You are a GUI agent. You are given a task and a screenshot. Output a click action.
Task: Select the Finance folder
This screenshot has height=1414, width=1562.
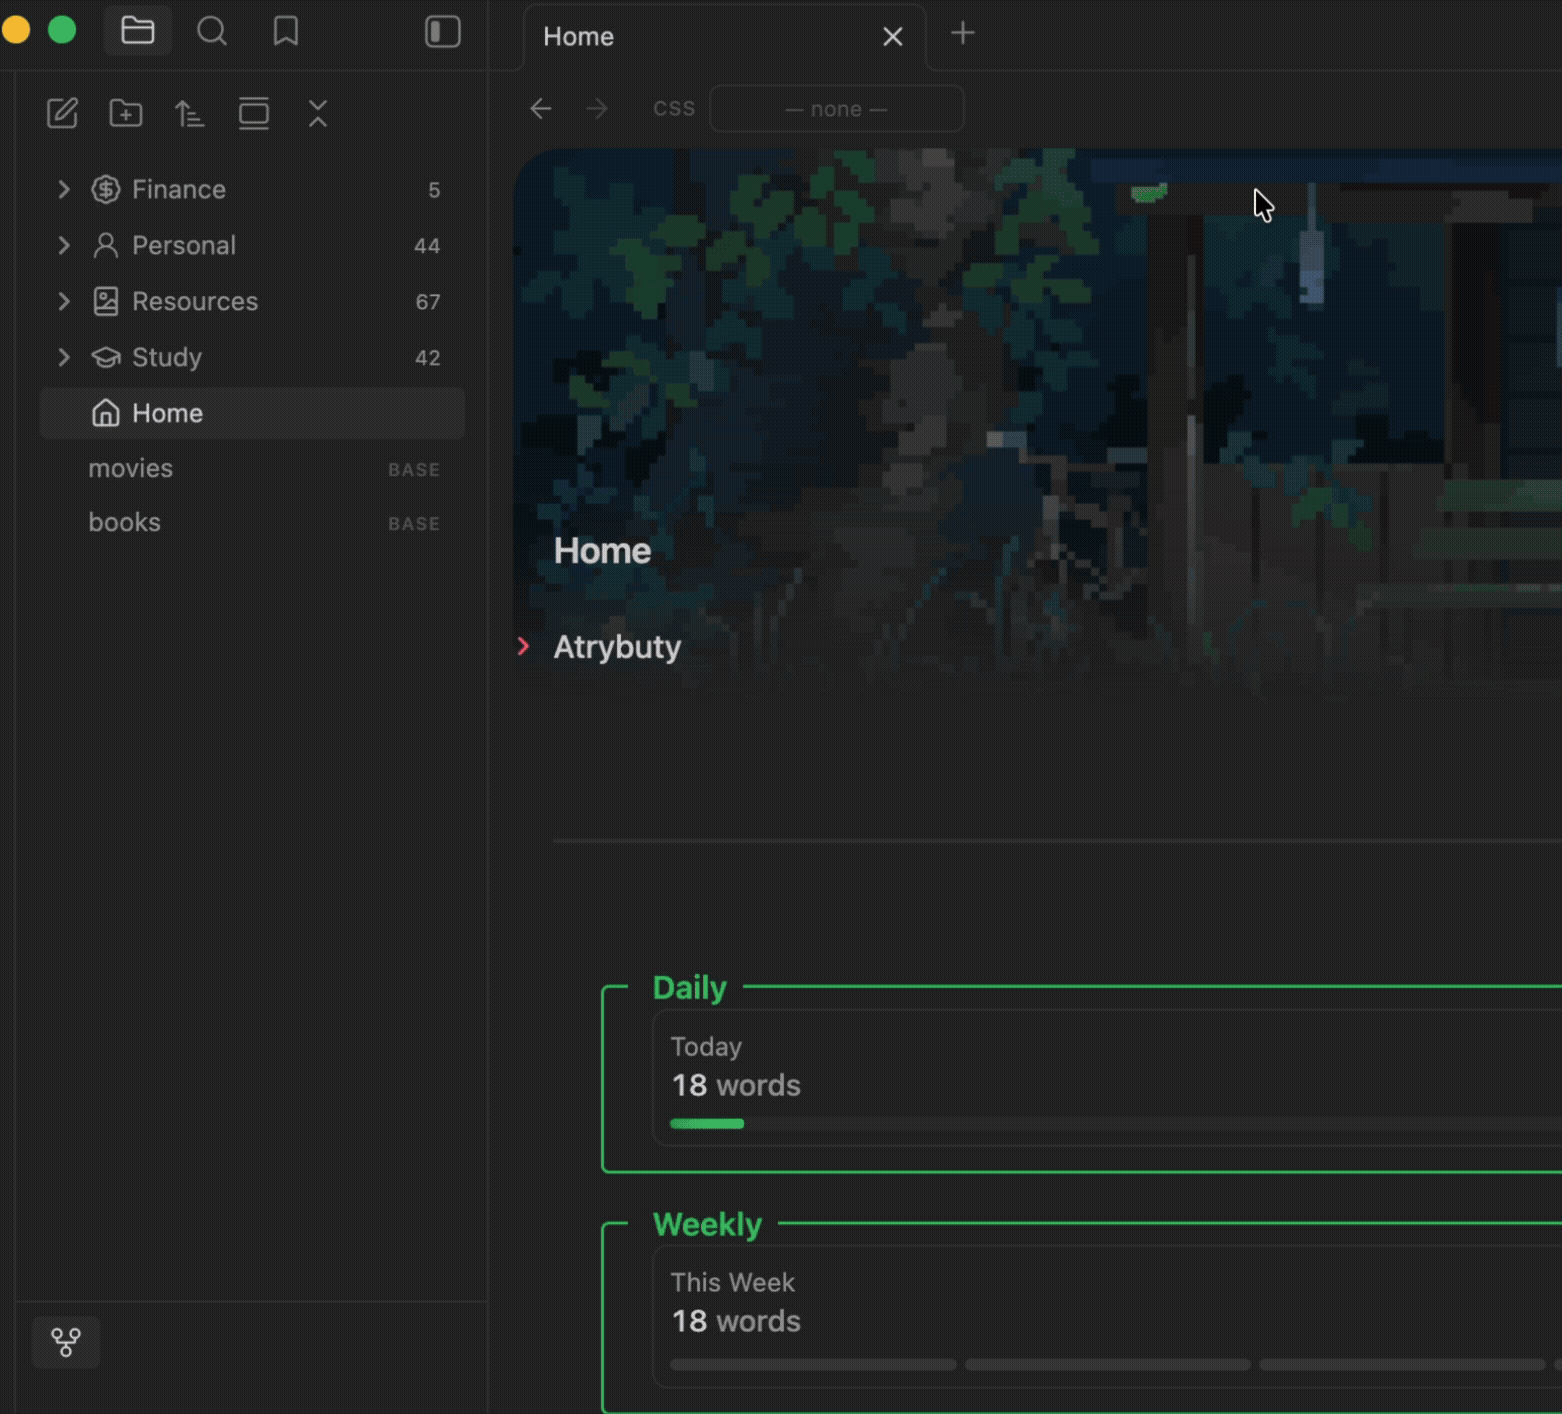point(252,189)
